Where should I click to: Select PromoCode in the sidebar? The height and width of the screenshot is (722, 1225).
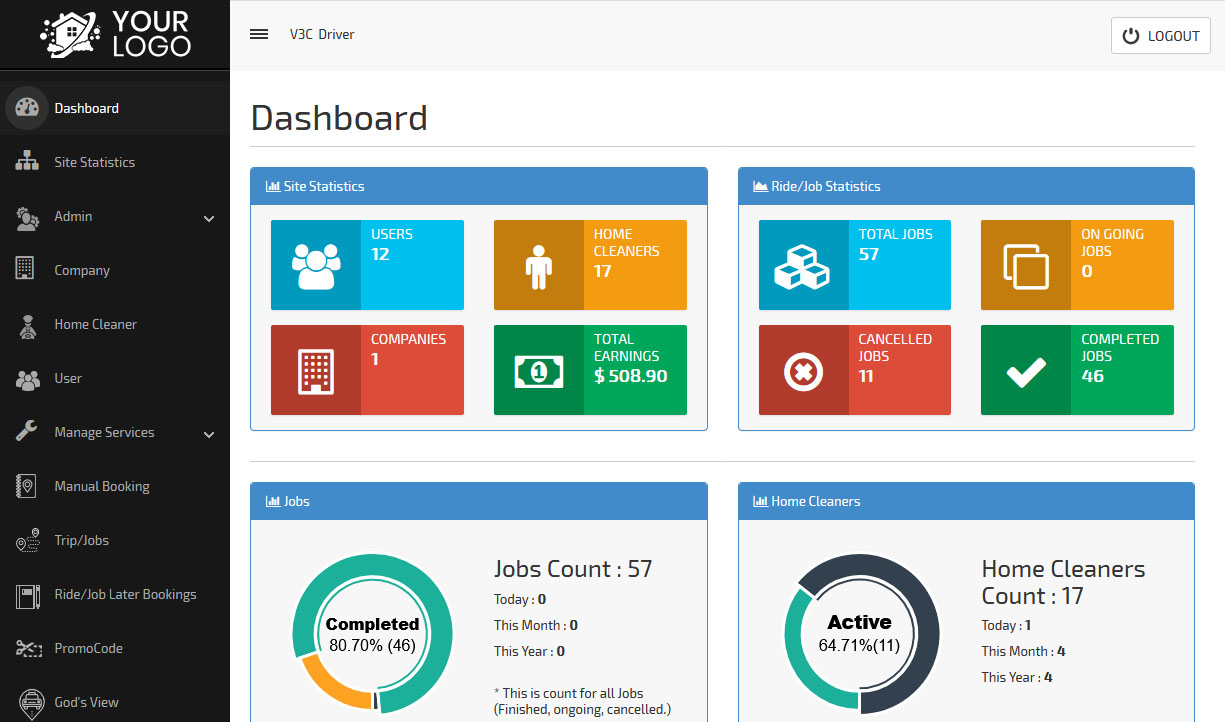click(115, 648)
